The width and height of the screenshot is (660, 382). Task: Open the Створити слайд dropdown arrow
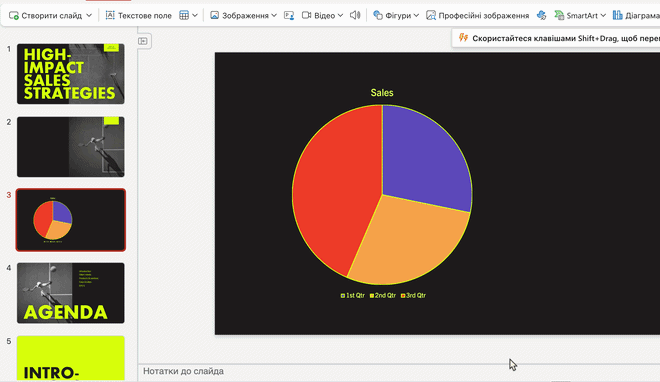89,16
